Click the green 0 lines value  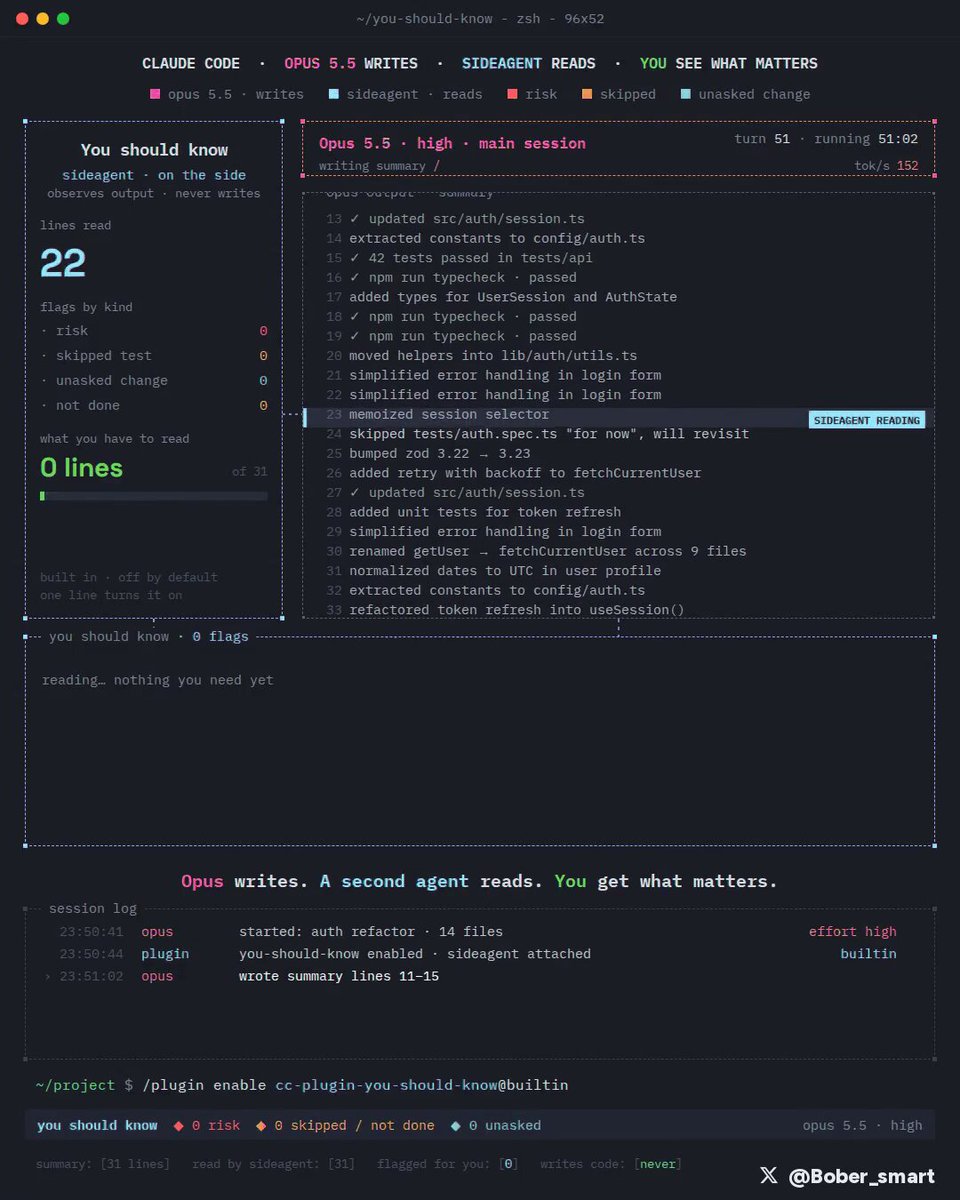[81, 468]
